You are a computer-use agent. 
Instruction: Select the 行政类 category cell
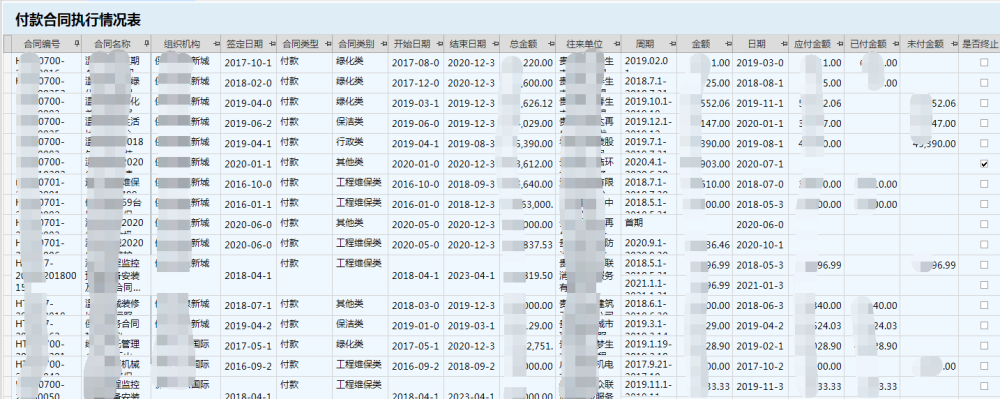click(x=360, y=143)
